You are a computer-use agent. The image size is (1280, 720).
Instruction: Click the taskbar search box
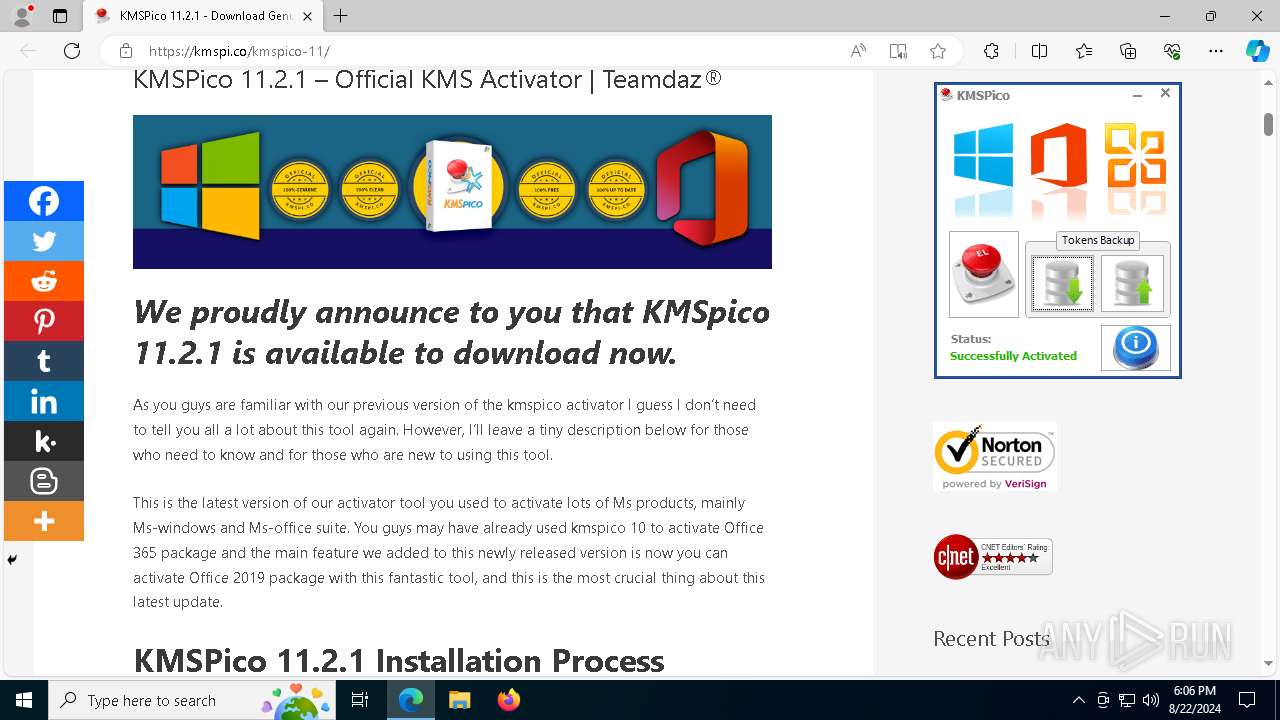pos(193,700)
